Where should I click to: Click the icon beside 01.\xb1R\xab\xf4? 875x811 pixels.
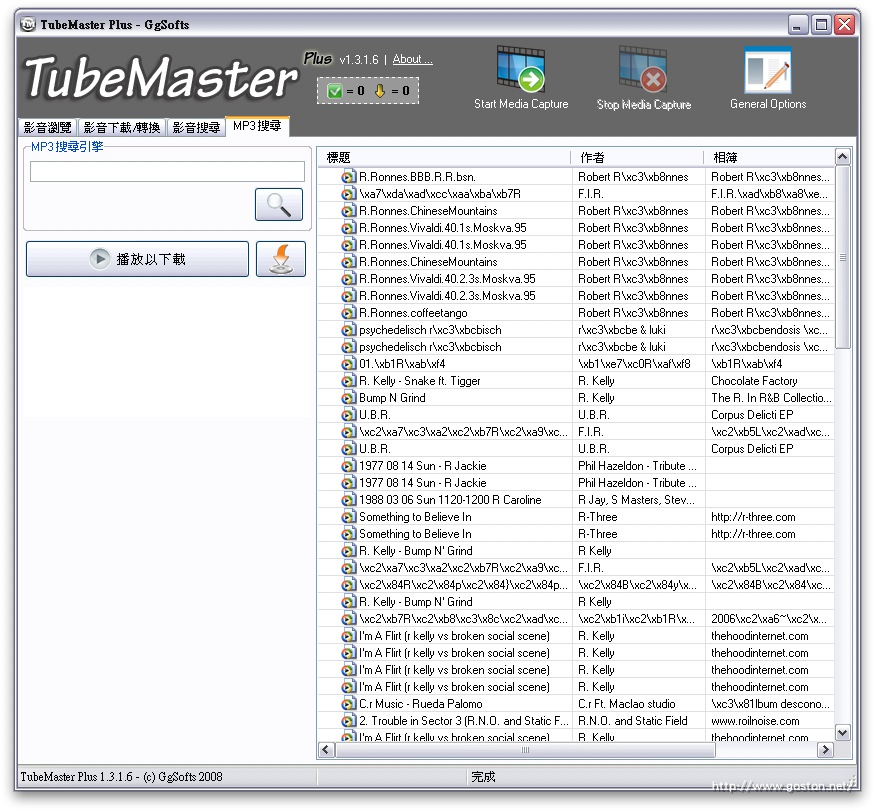point(348,364)
